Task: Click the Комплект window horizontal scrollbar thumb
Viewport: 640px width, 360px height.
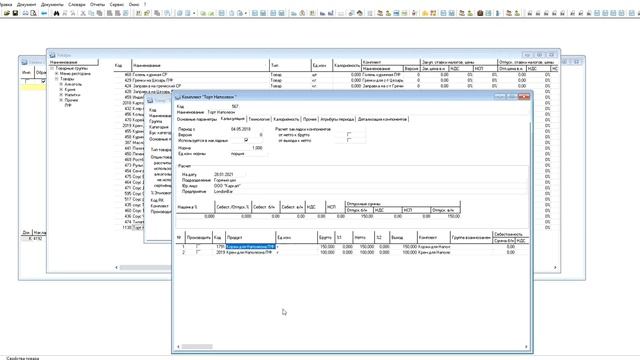Action: click(x=197, y=347)
